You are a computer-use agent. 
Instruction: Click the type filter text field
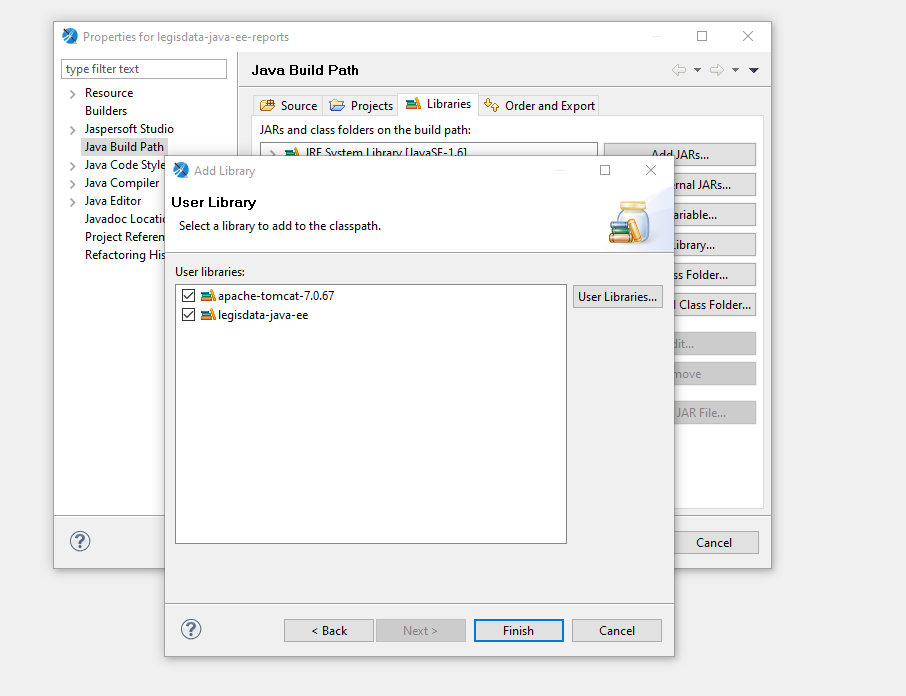coord(144,69)
